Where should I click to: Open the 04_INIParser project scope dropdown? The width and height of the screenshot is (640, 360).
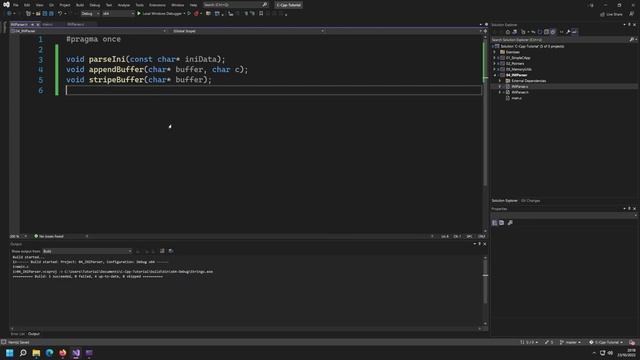(x=89, y=31)
